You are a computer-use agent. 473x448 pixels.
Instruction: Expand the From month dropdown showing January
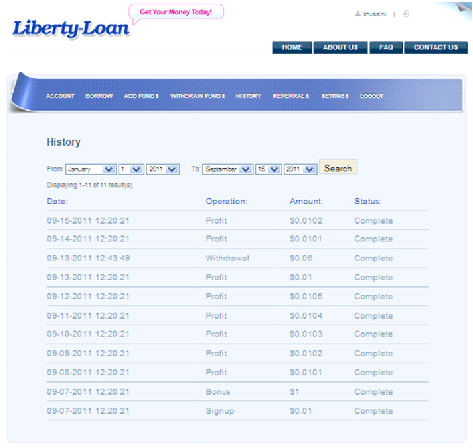click(91, 169)
